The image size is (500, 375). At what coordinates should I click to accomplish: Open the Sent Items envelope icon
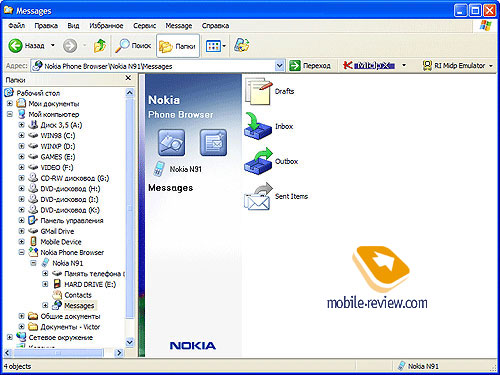click(x=258, y=196)
